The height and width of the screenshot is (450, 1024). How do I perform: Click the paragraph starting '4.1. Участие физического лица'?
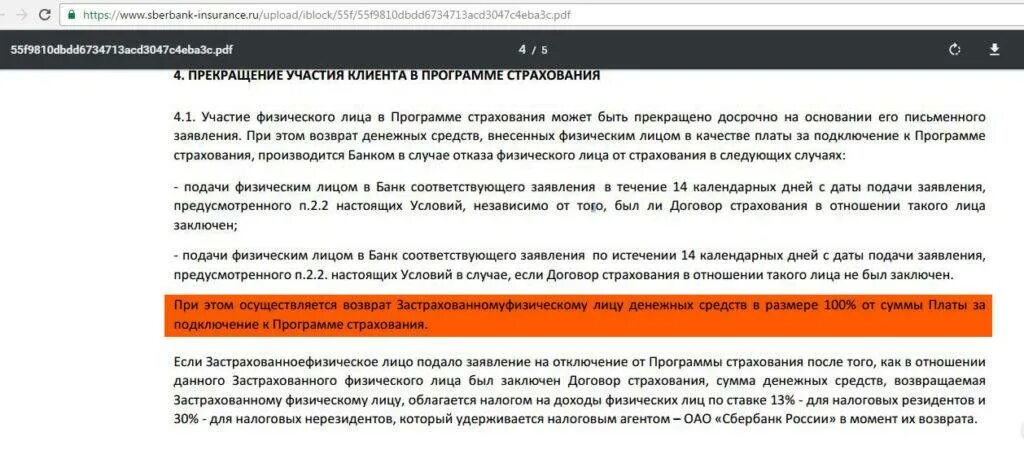pos(579,137)
